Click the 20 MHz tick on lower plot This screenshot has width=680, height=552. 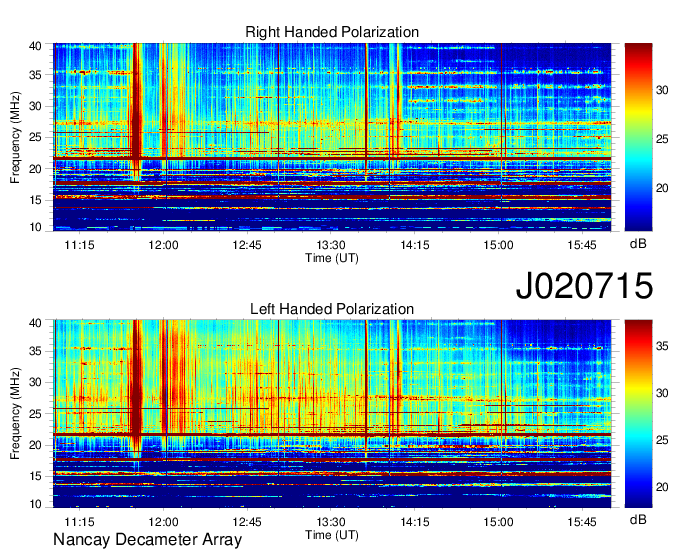pyautogui.click(x=36, y=445)
